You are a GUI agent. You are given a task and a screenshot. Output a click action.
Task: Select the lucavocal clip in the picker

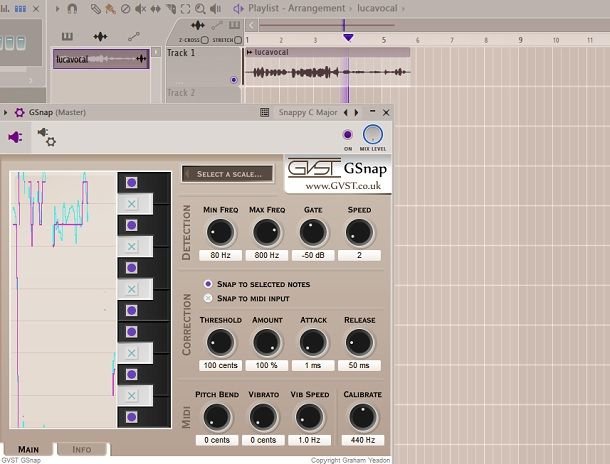point(101,59)
